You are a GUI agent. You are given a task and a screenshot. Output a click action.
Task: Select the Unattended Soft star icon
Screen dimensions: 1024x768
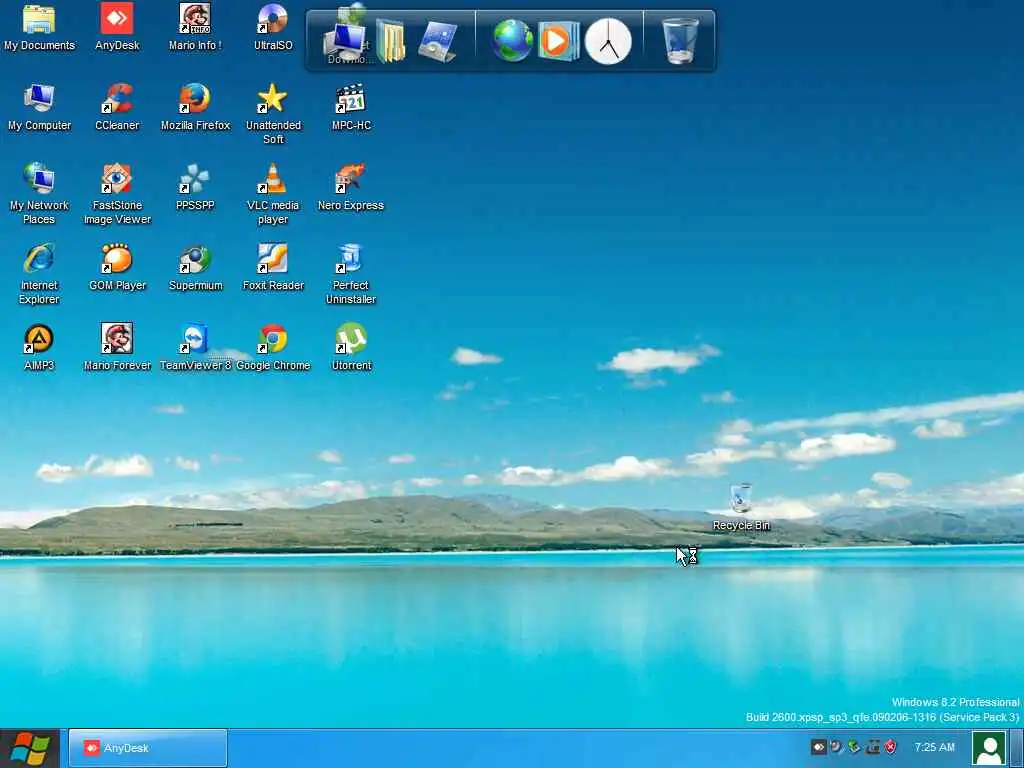click(x=273, y=114)
